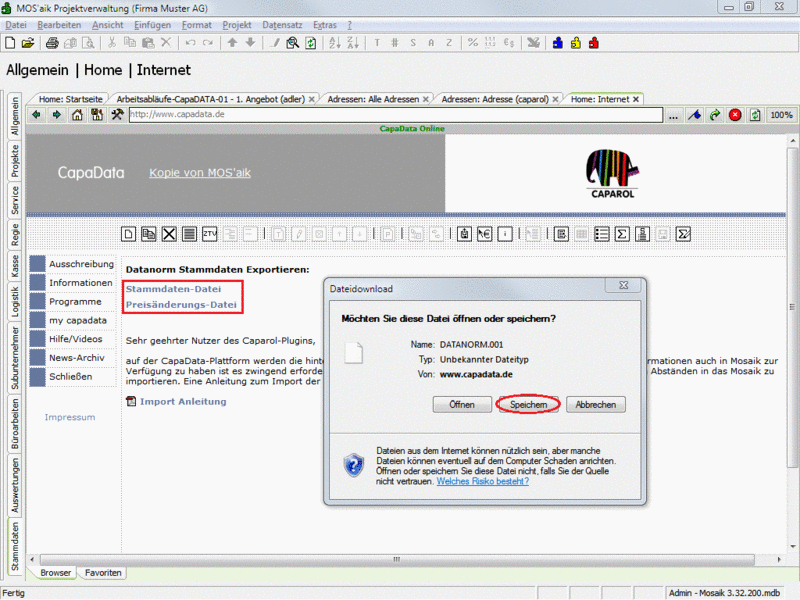The height and width of the screenshot is (600, 800).
Task: Move record up with the up arrow
Action: [x=232, y=43]
